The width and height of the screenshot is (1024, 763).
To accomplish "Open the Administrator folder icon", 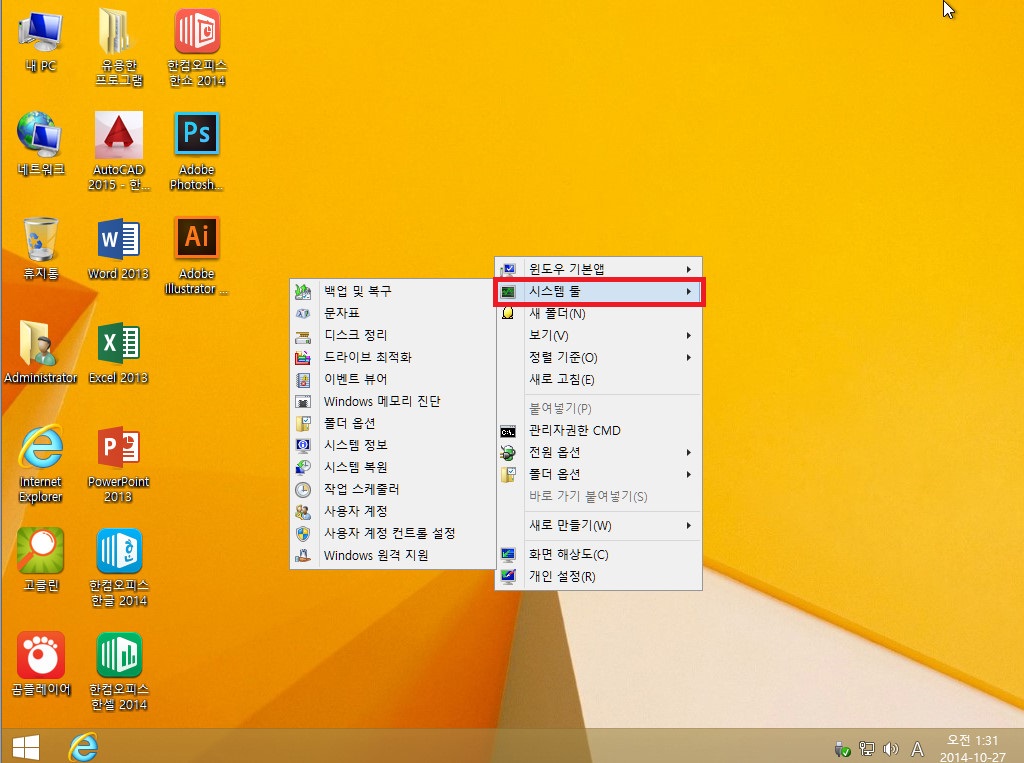I will [x=40, y=351].
